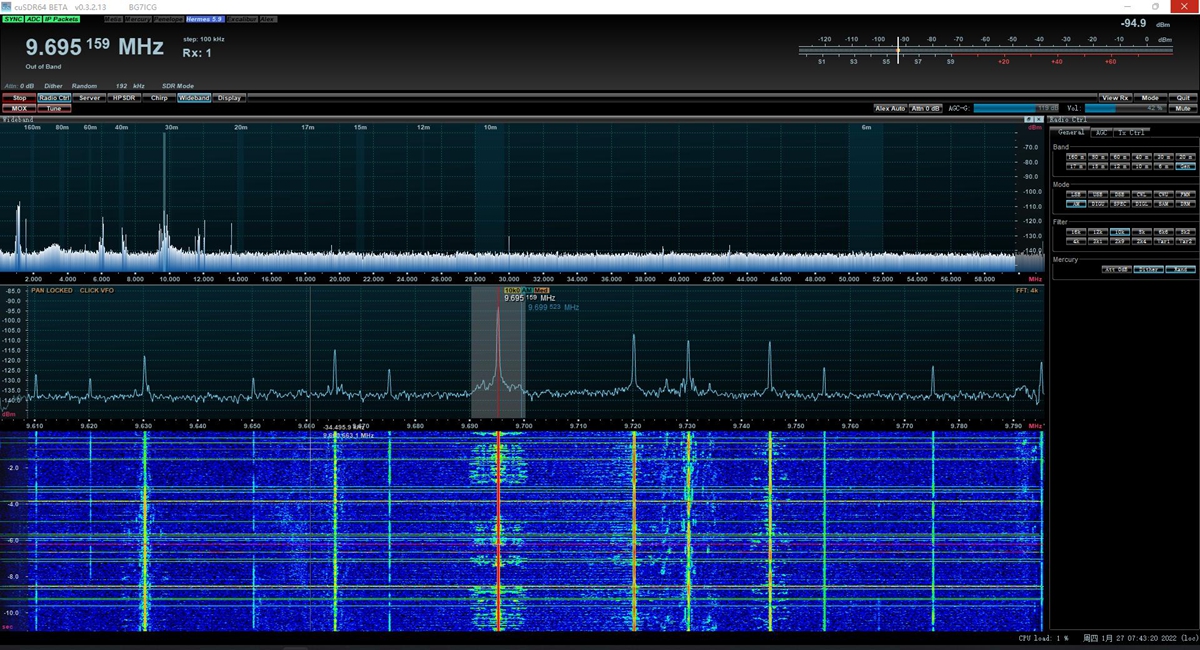Image resolution: width=1200 pixels, height=650 pixels.
Task: Toggle the Wideband display button
Action: tap(194, 98)
